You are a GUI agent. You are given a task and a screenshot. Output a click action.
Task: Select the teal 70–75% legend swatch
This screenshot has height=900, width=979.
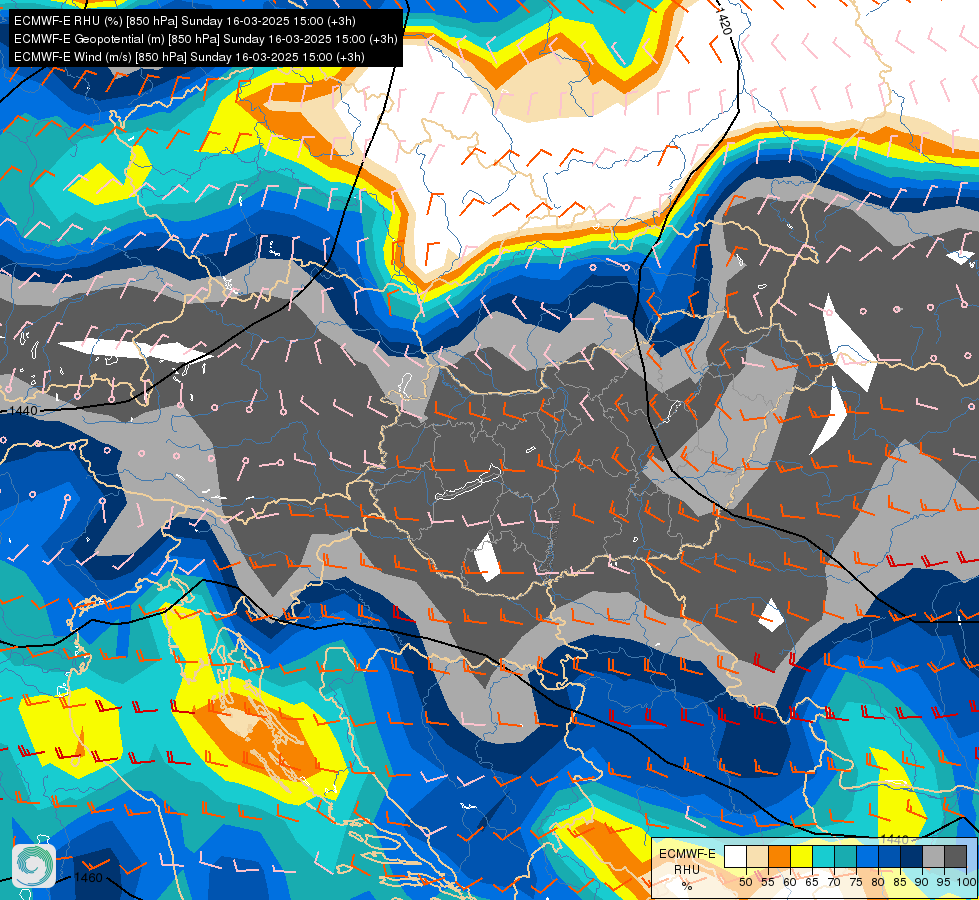[x=845, y=856]
